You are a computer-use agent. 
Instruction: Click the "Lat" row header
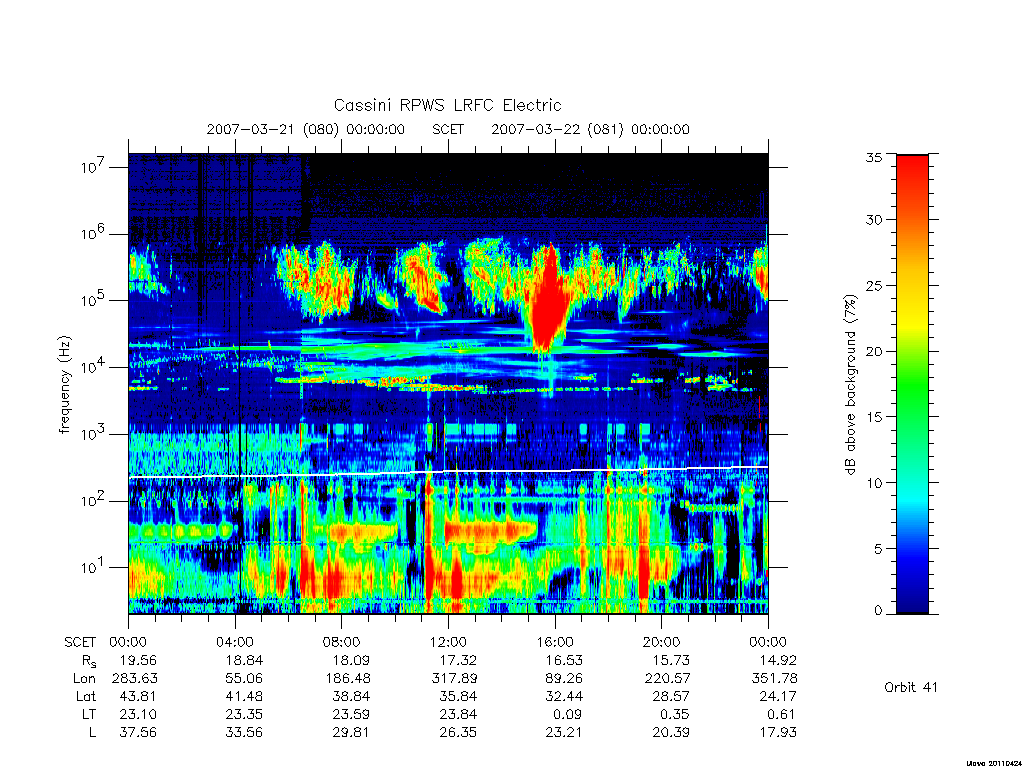click(86, 696)
